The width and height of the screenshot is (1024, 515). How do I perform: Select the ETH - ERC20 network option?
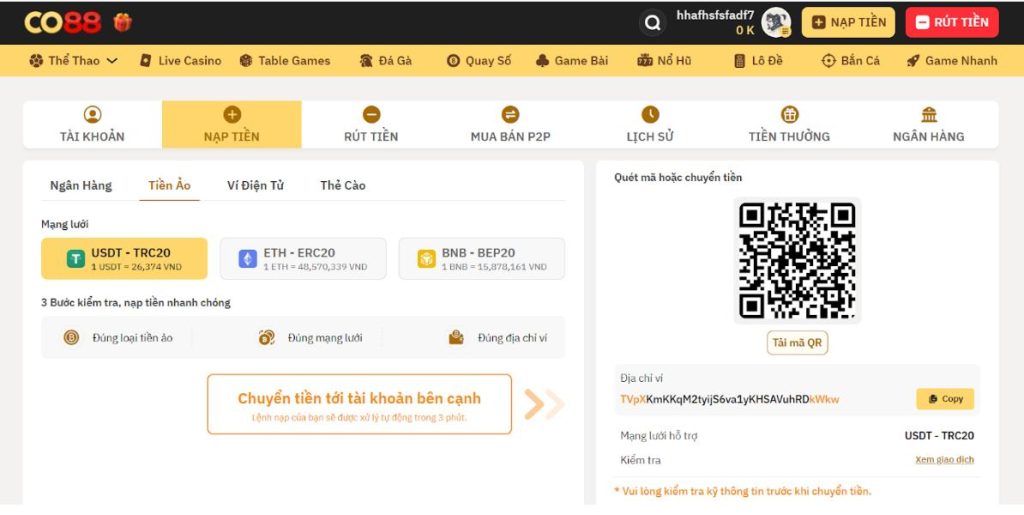pyautogui.click(x=303, y=258)
